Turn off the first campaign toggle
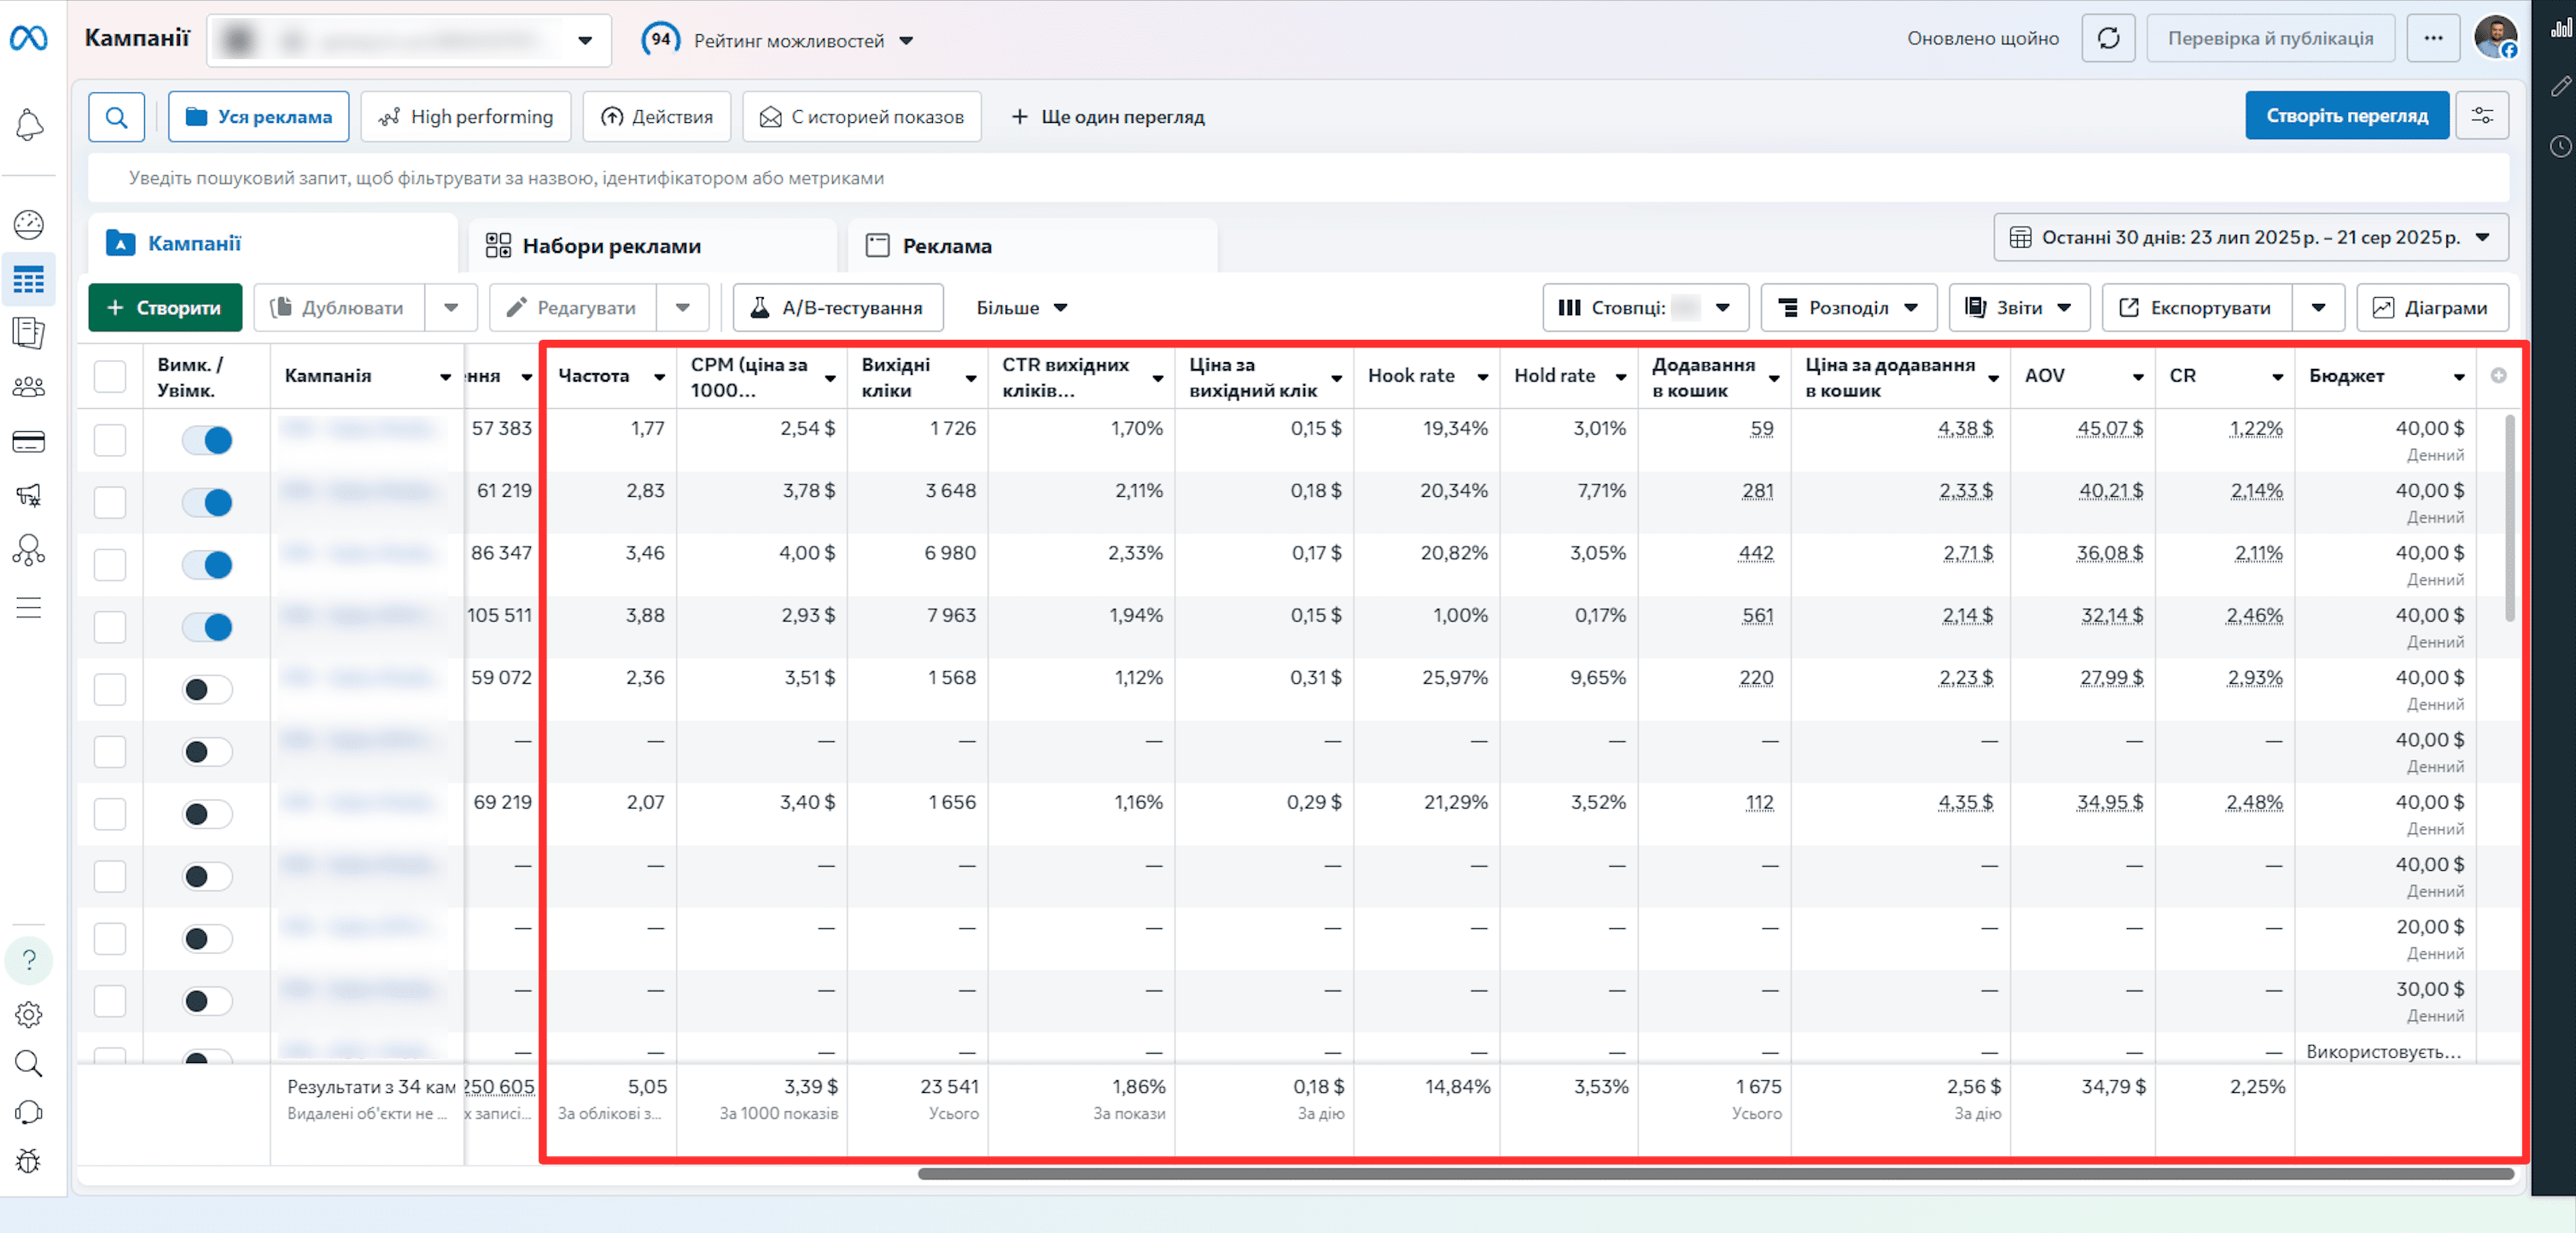2576x1233 pixels. [207, 440]
